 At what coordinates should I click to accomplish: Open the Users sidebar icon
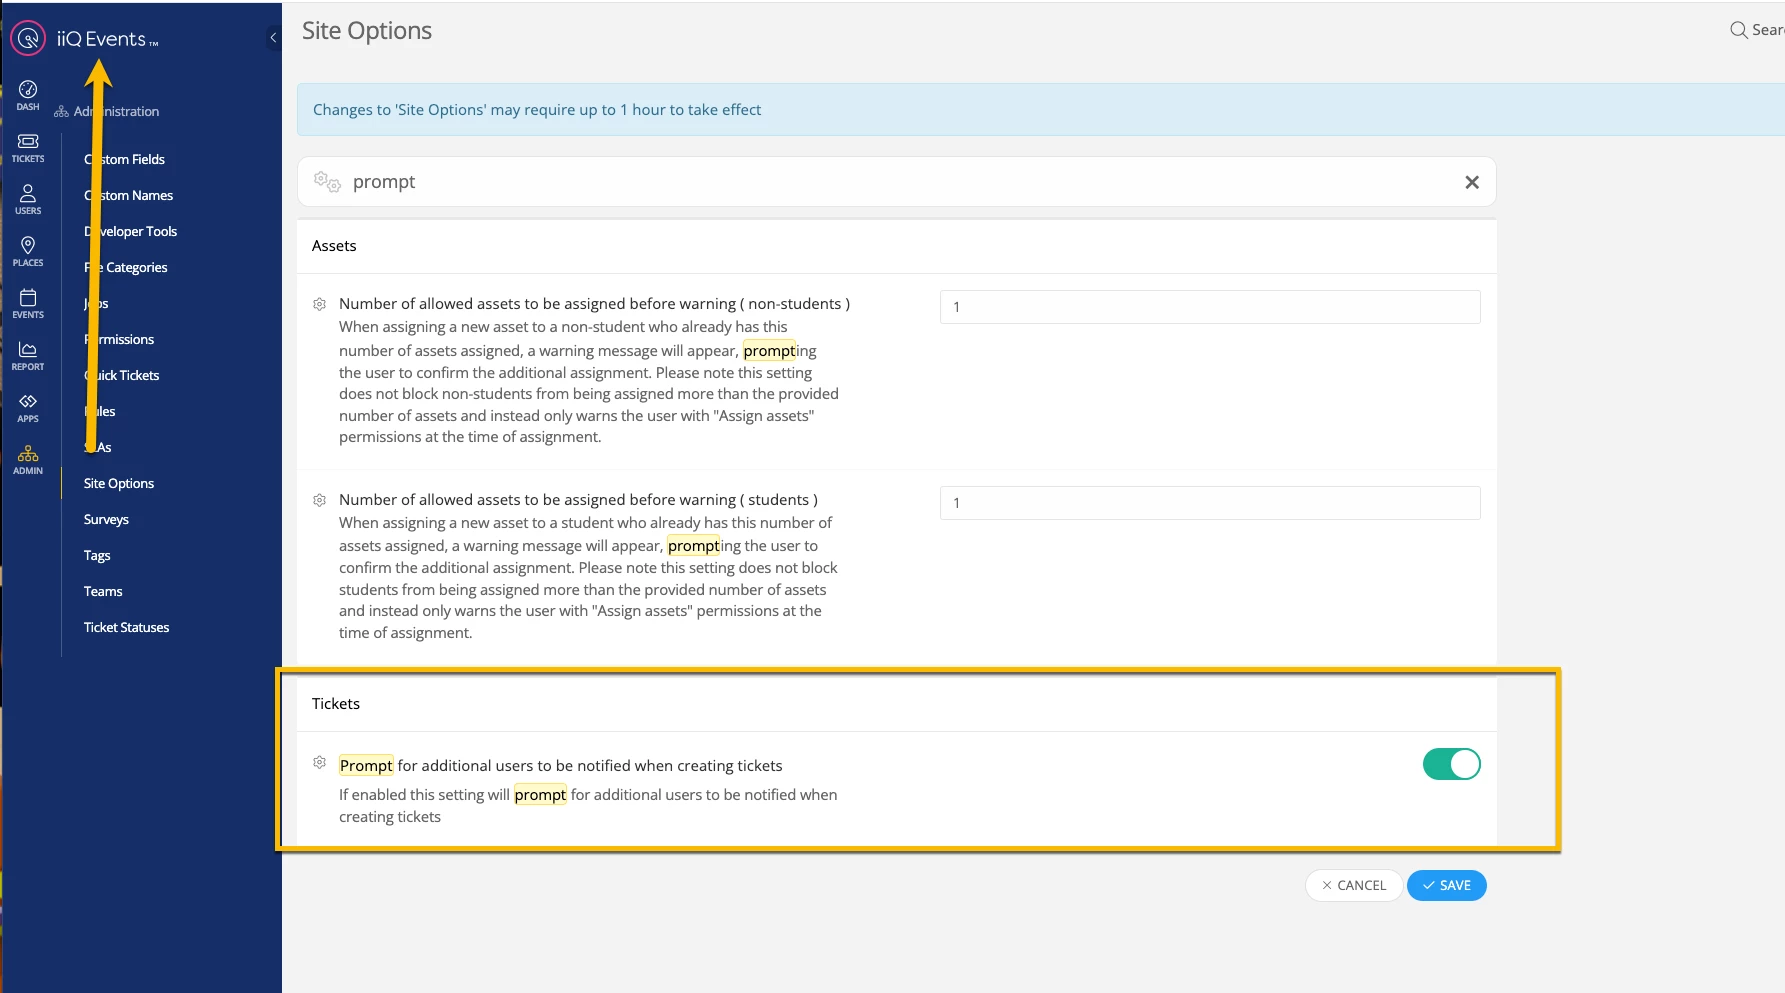[x=28, y=200]
